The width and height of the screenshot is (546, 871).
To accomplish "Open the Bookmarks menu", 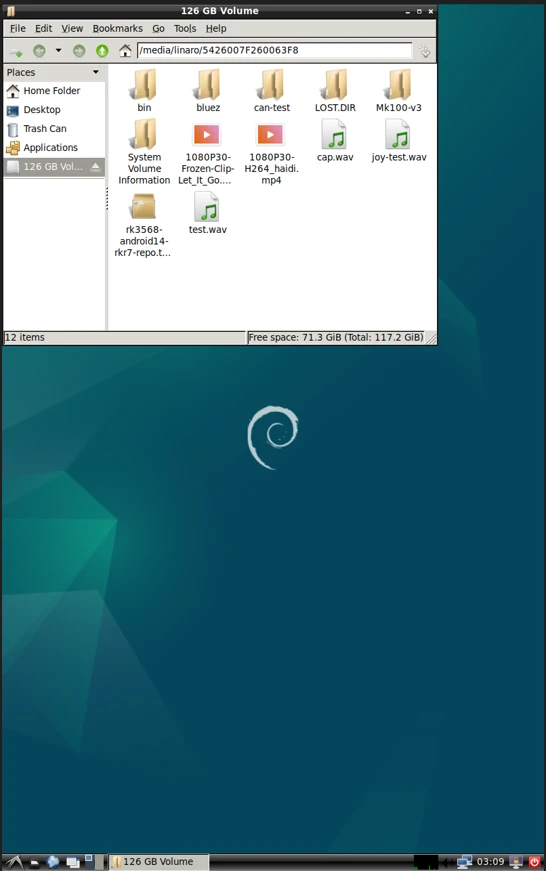I will 117,28.
